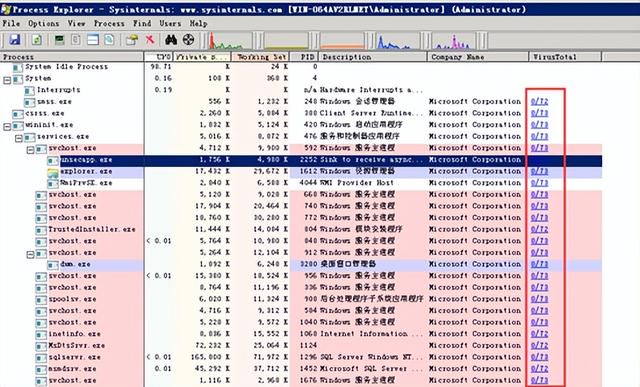The height and width of the screenshot is (387, 640).
Task: Click the orange physical memory graph
Action: [342, 41]
